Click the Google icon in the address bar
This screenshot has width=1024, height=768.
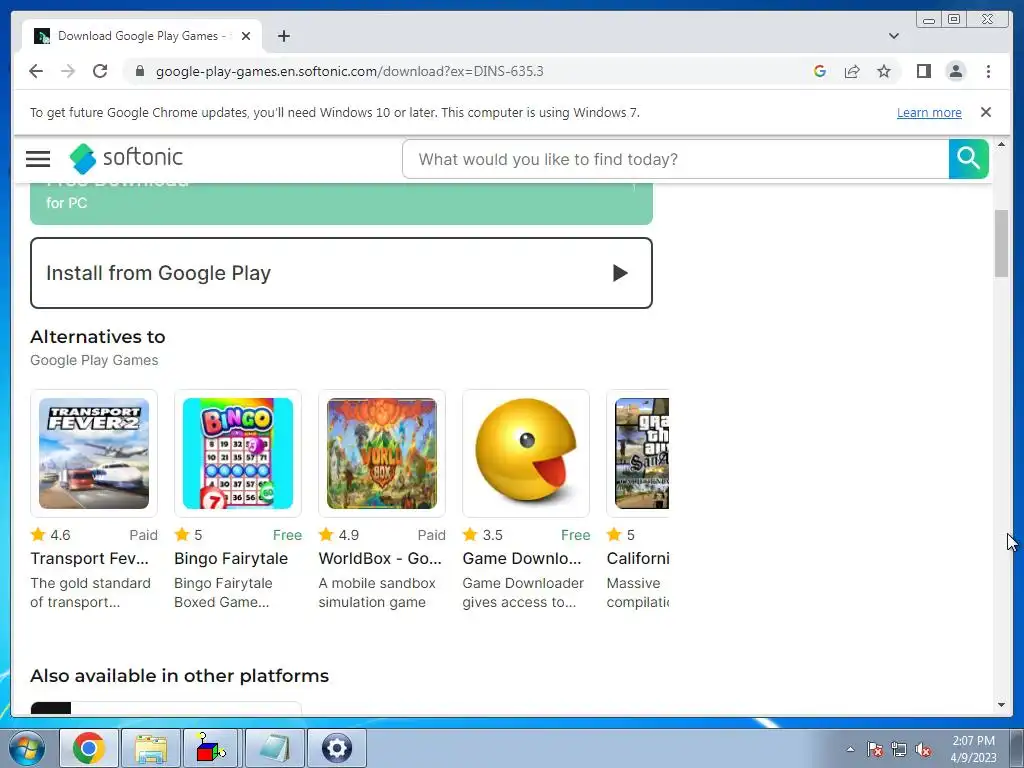[x=820, y=71]
